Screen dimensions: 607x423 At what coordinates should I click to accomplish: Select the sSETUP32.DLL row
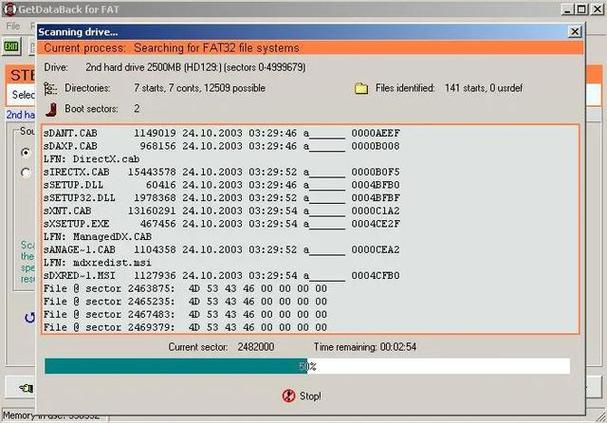[221, 198]
